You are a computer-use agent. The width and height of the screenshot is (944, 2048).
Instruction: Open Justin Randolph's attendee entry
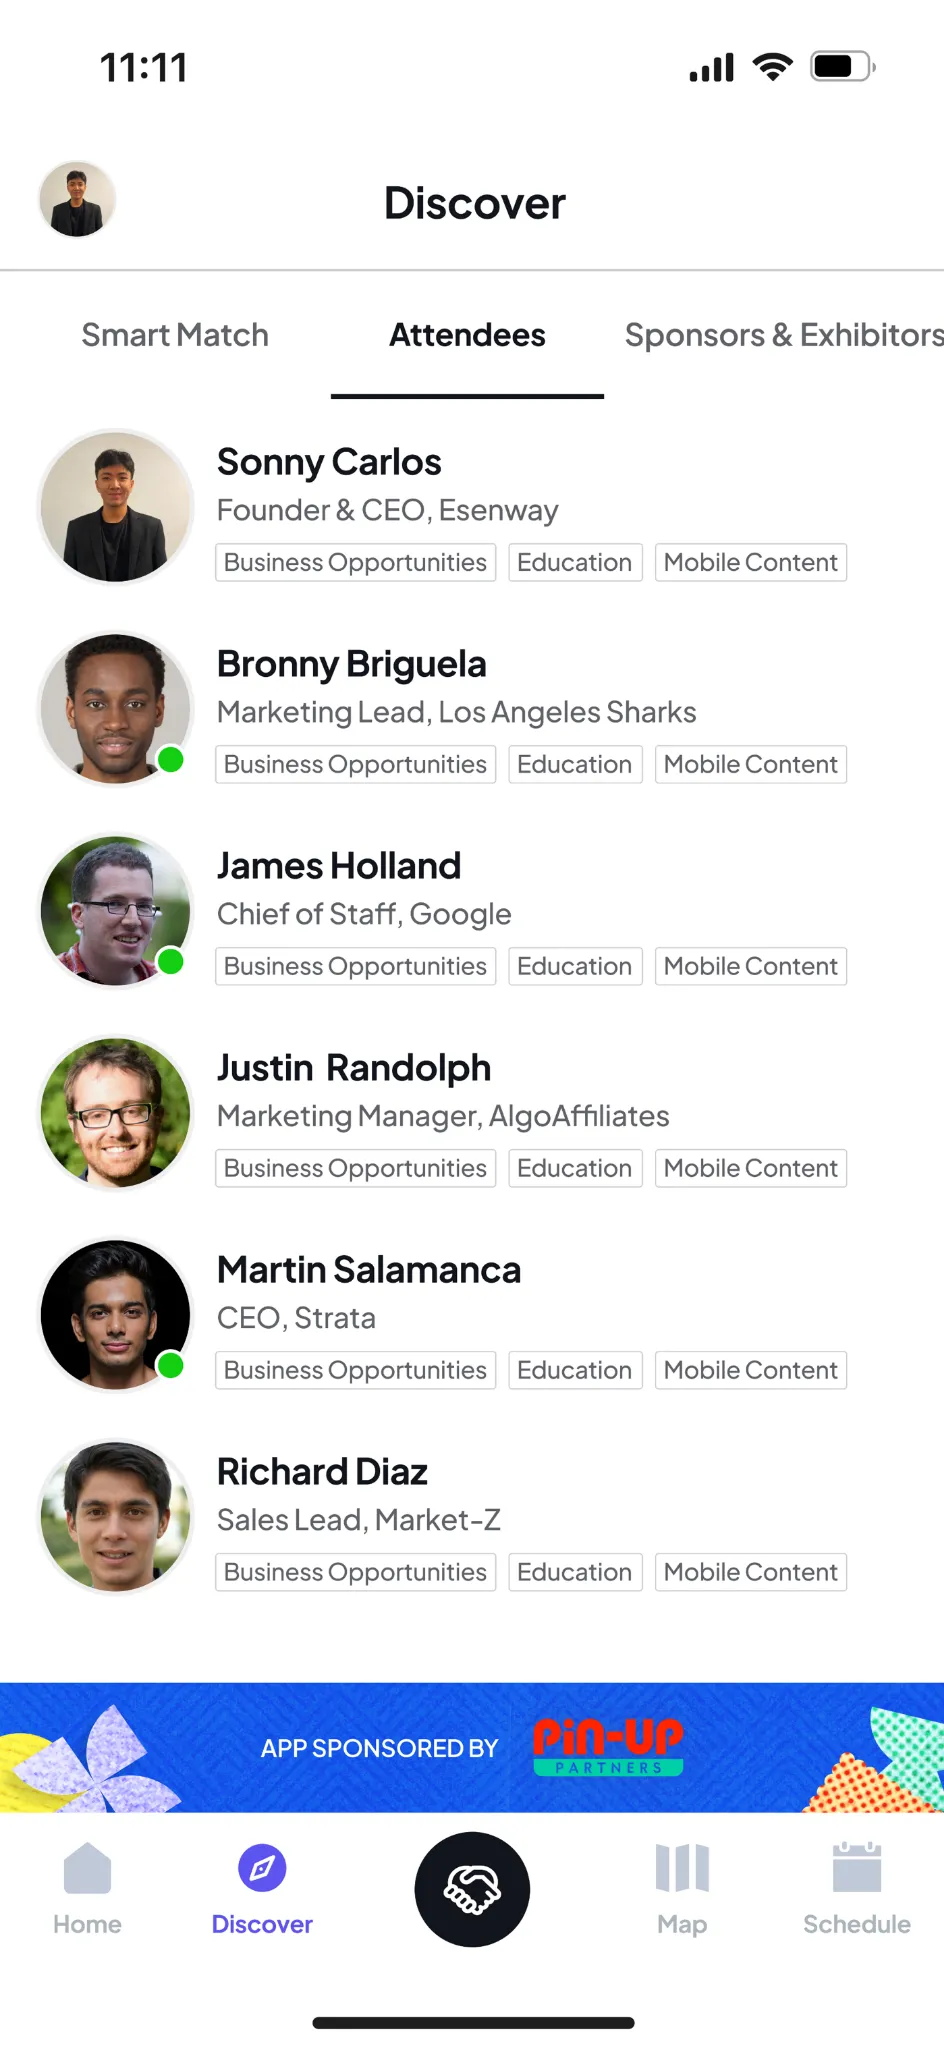[x=472, y=1113]
